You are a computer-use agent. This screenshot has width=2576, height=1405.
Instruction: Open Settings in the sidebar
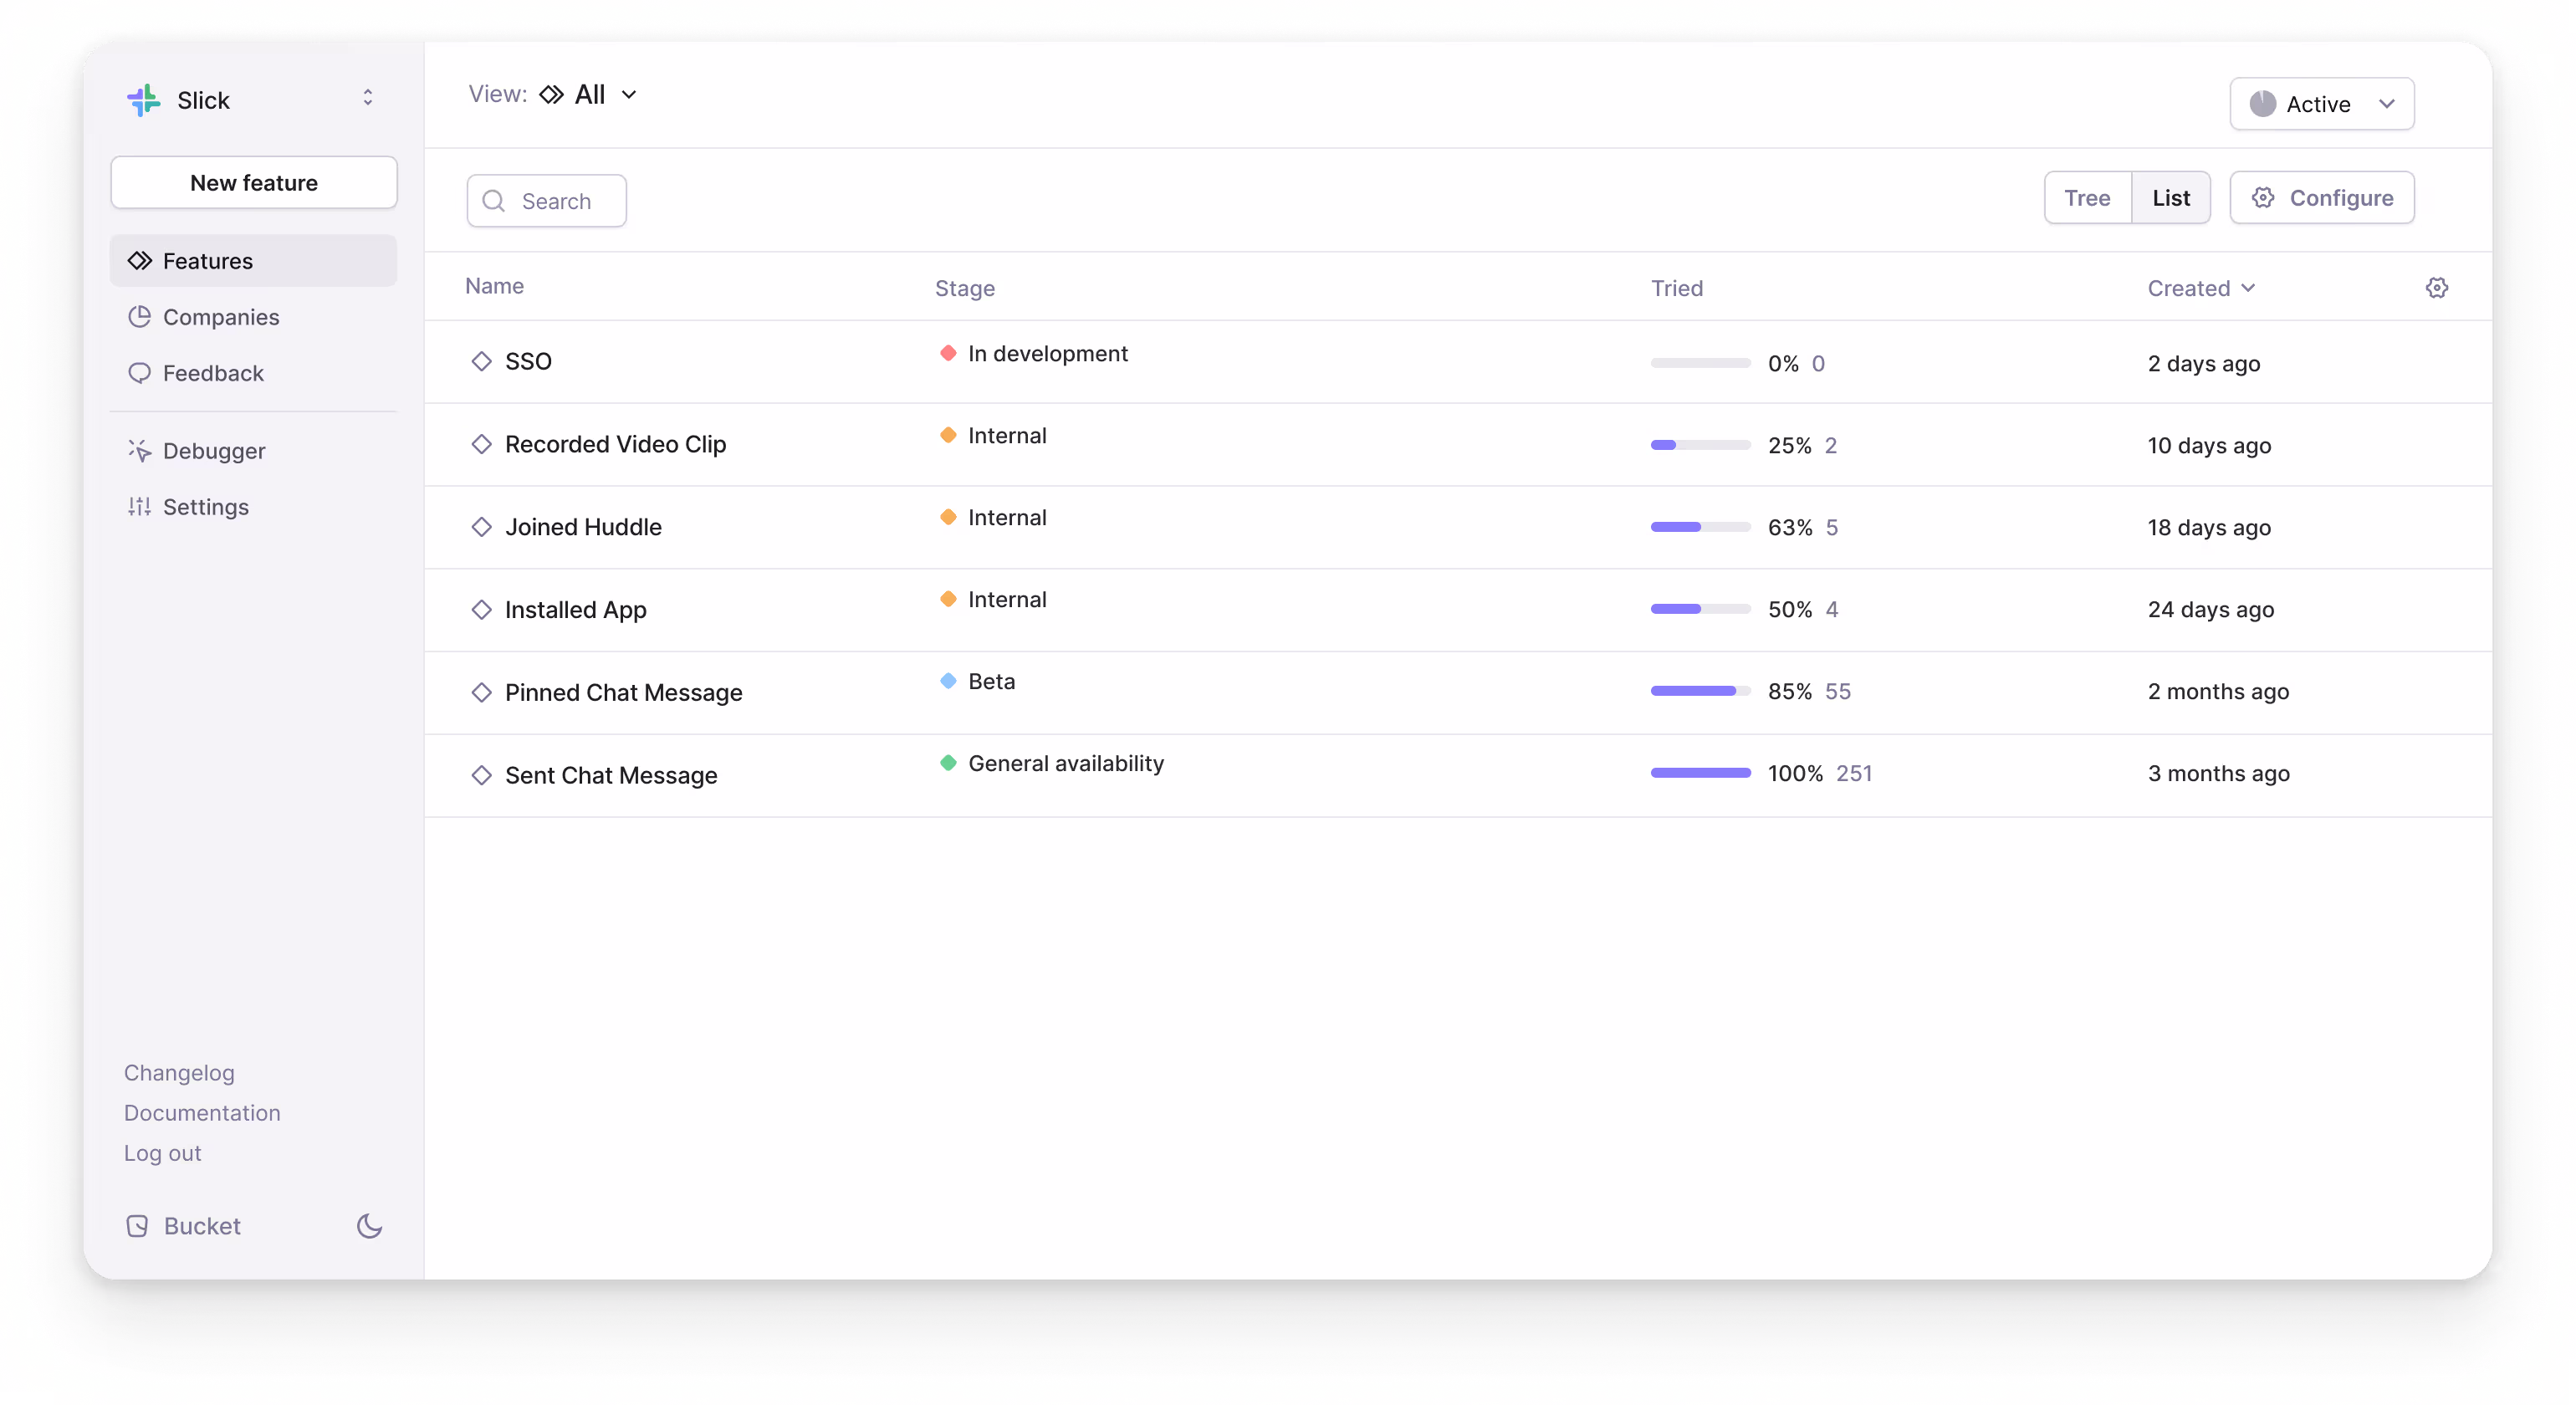(254, 507)
